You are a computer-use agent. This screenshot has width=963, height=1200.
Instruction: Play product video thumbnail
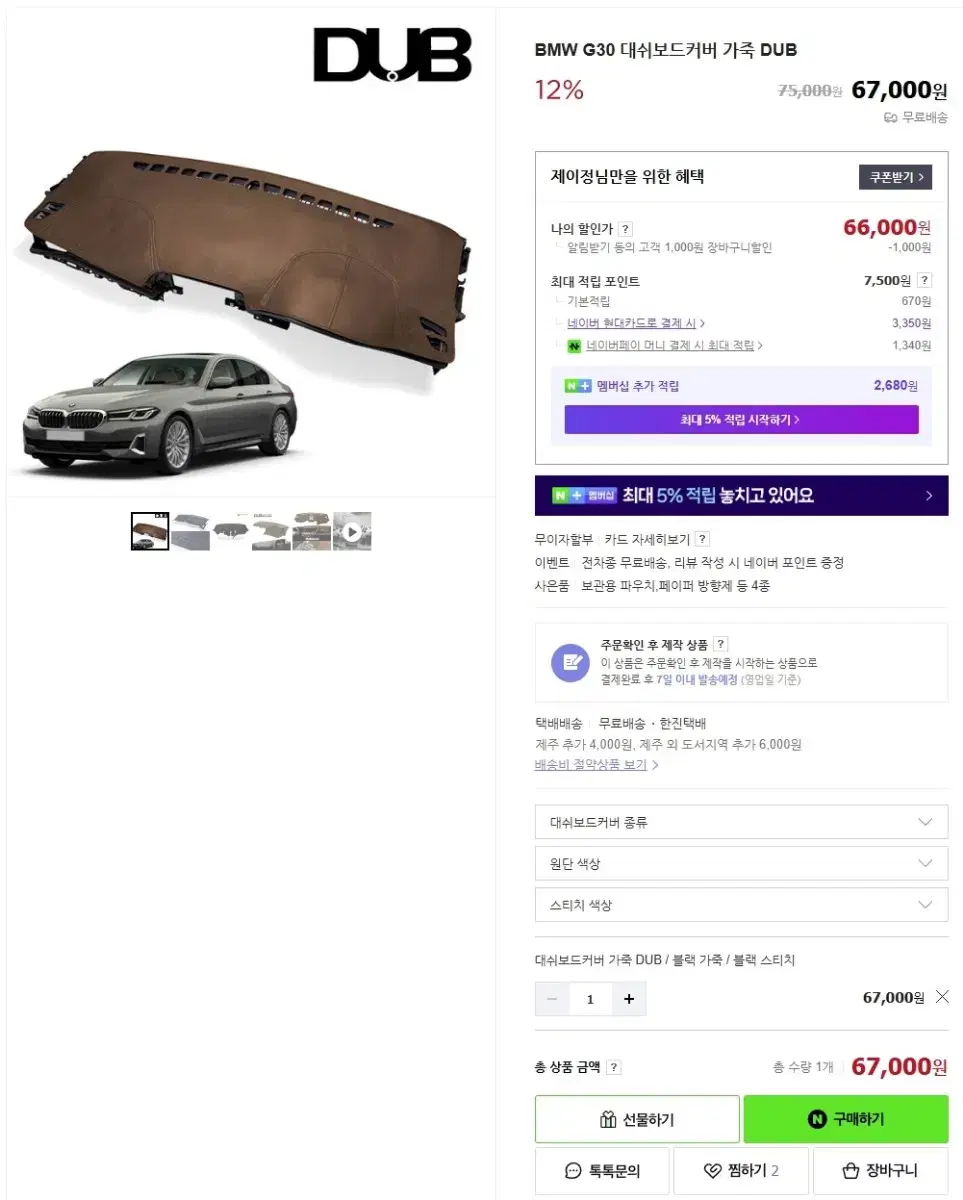pyautogui.click(x=352, y=532)
